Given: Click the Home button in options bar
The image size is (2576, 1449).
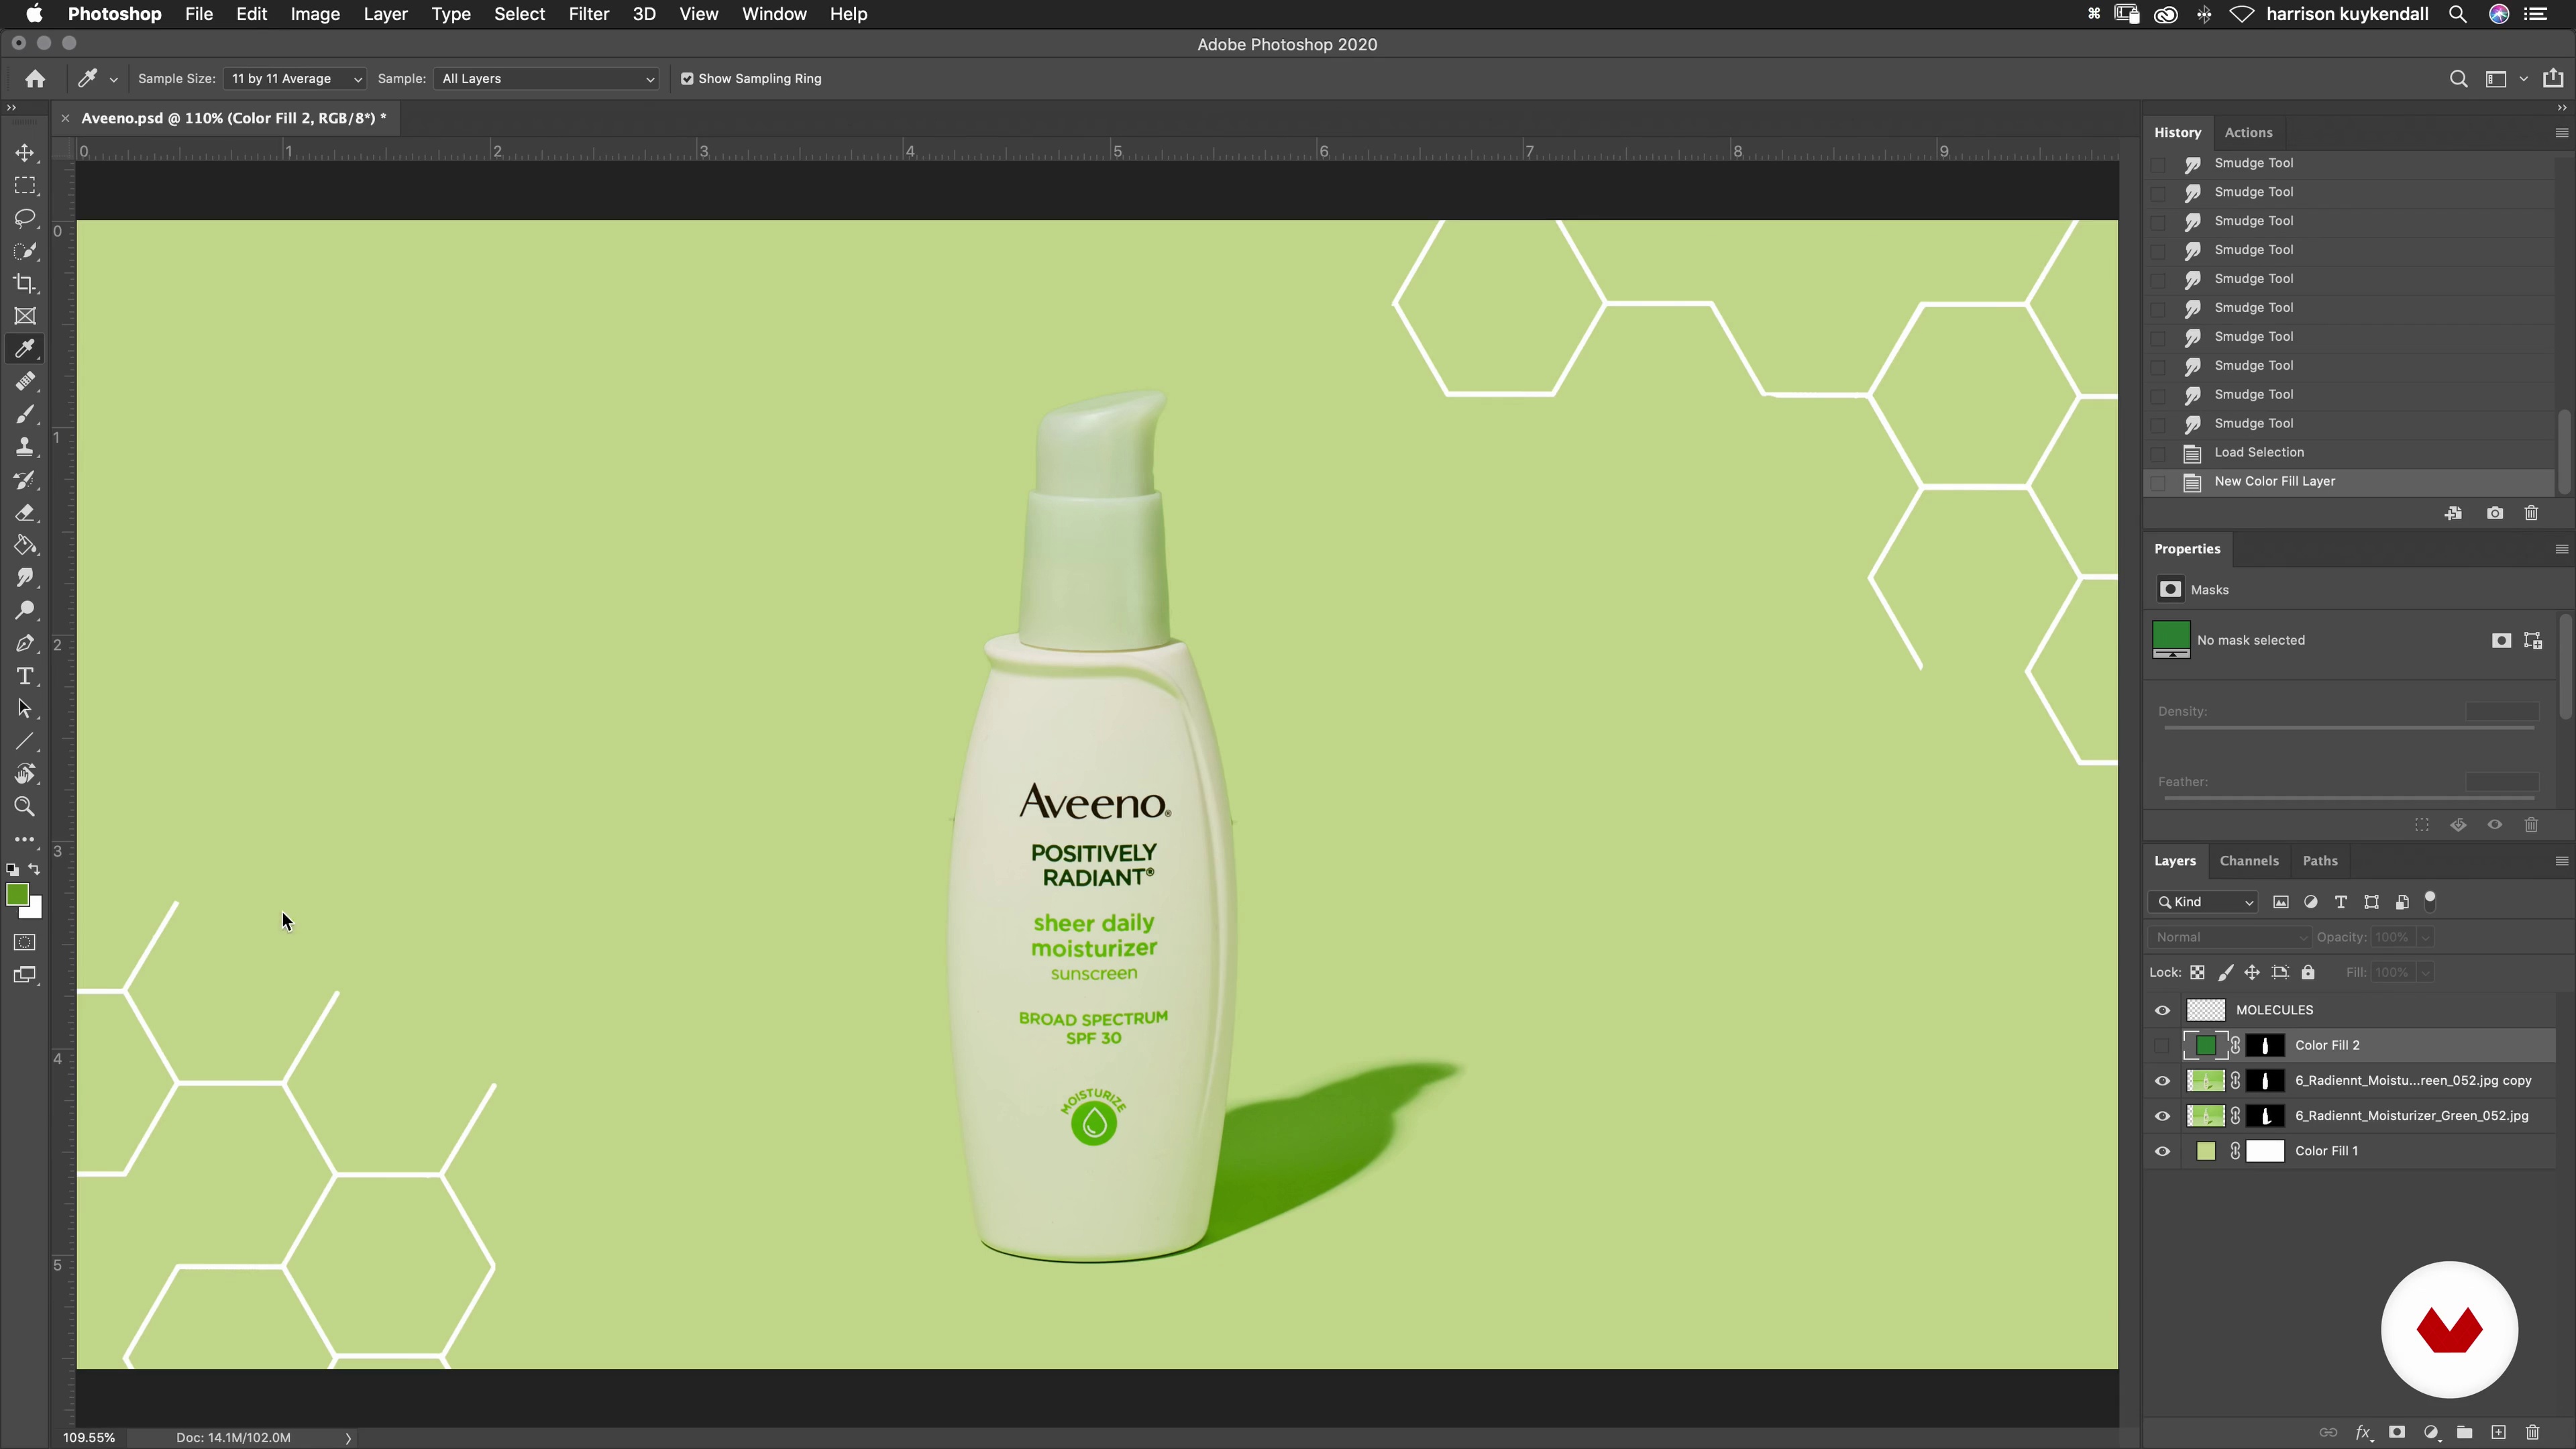Looking at the screenshot, I should pos(35,79).
